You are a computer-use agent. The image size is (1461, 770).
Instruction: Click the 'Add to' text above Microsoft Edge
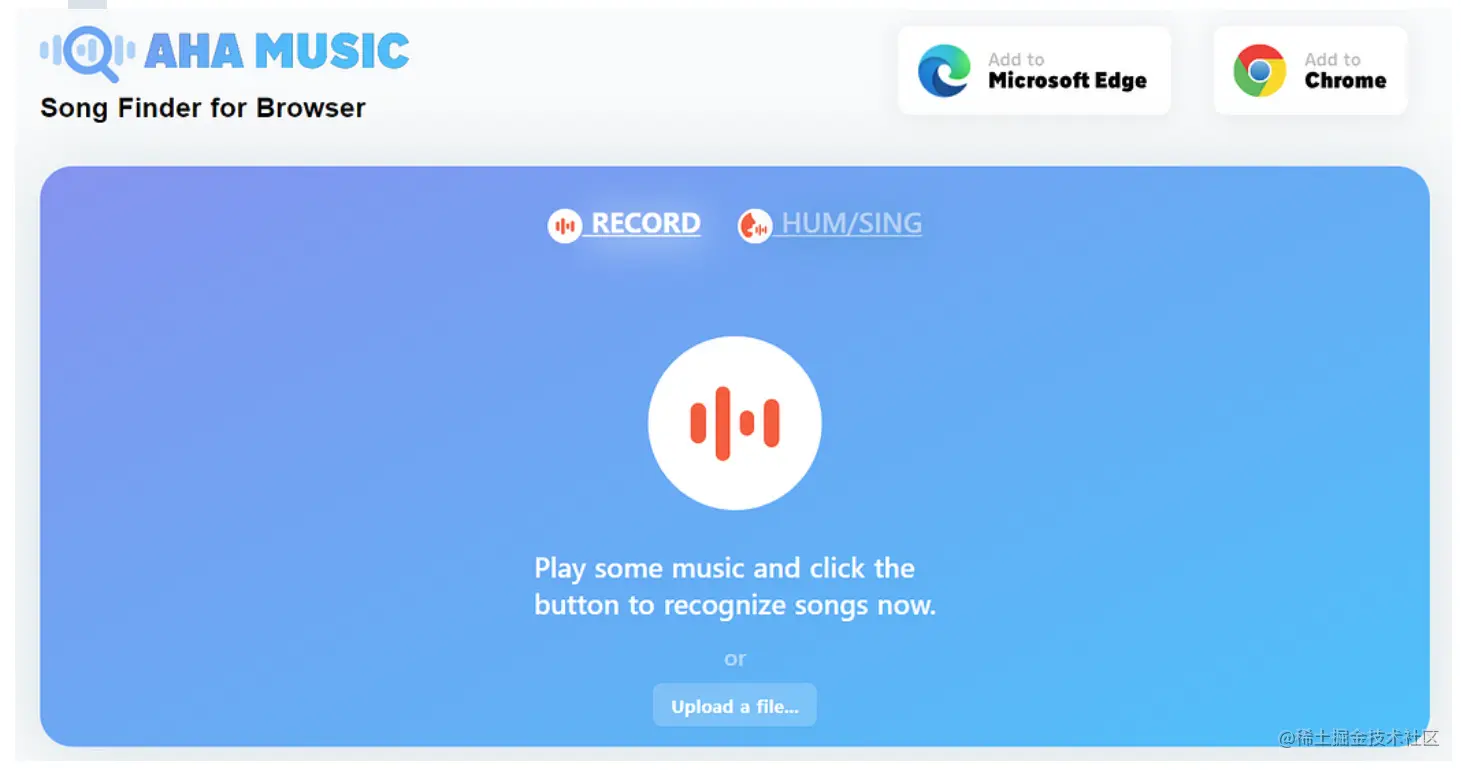[1016, 59]
